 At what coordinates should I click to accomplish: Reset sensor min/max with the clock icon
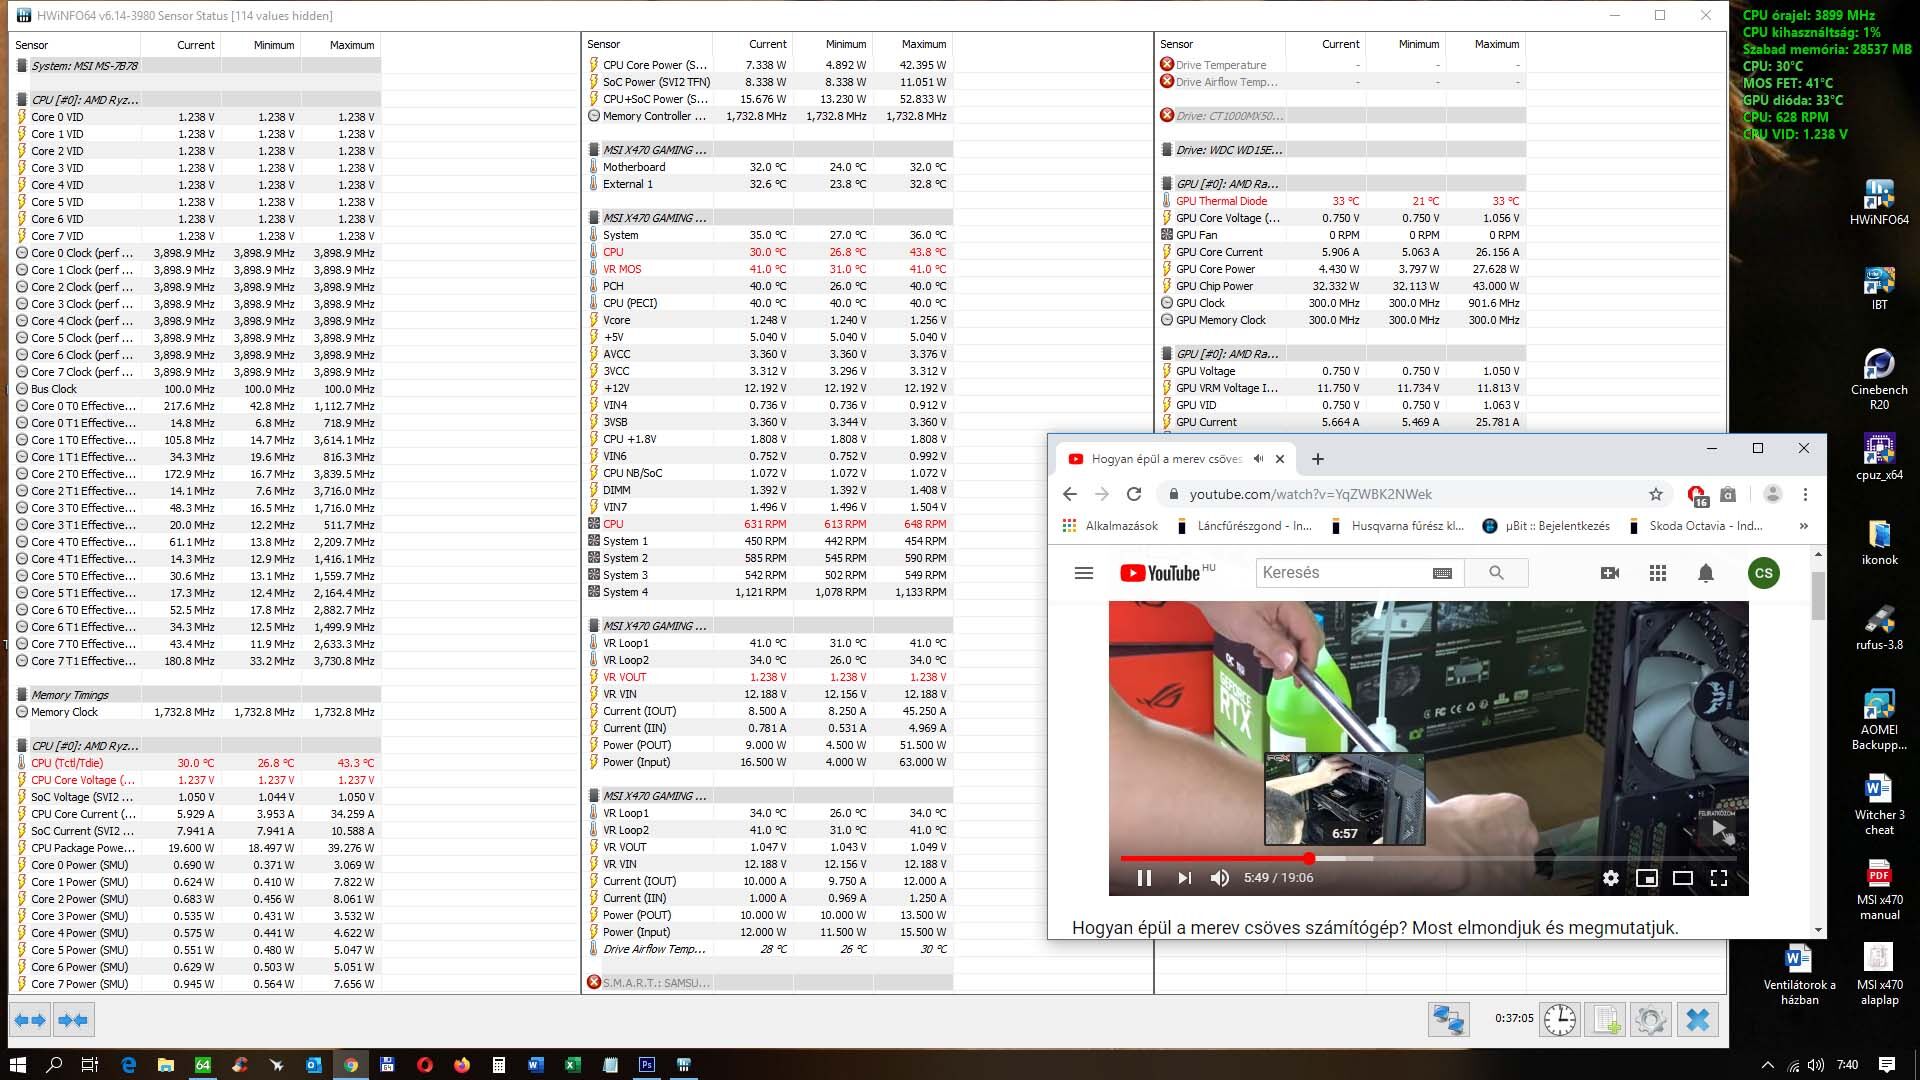[1559, 1019]
